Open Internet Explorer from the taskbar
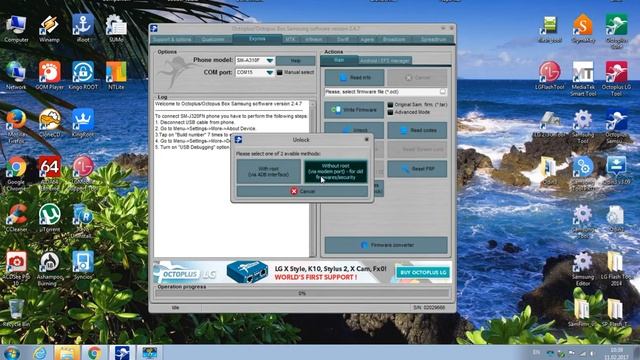Image resolution: width=640 pixels, height=360 pixels. 40,353
